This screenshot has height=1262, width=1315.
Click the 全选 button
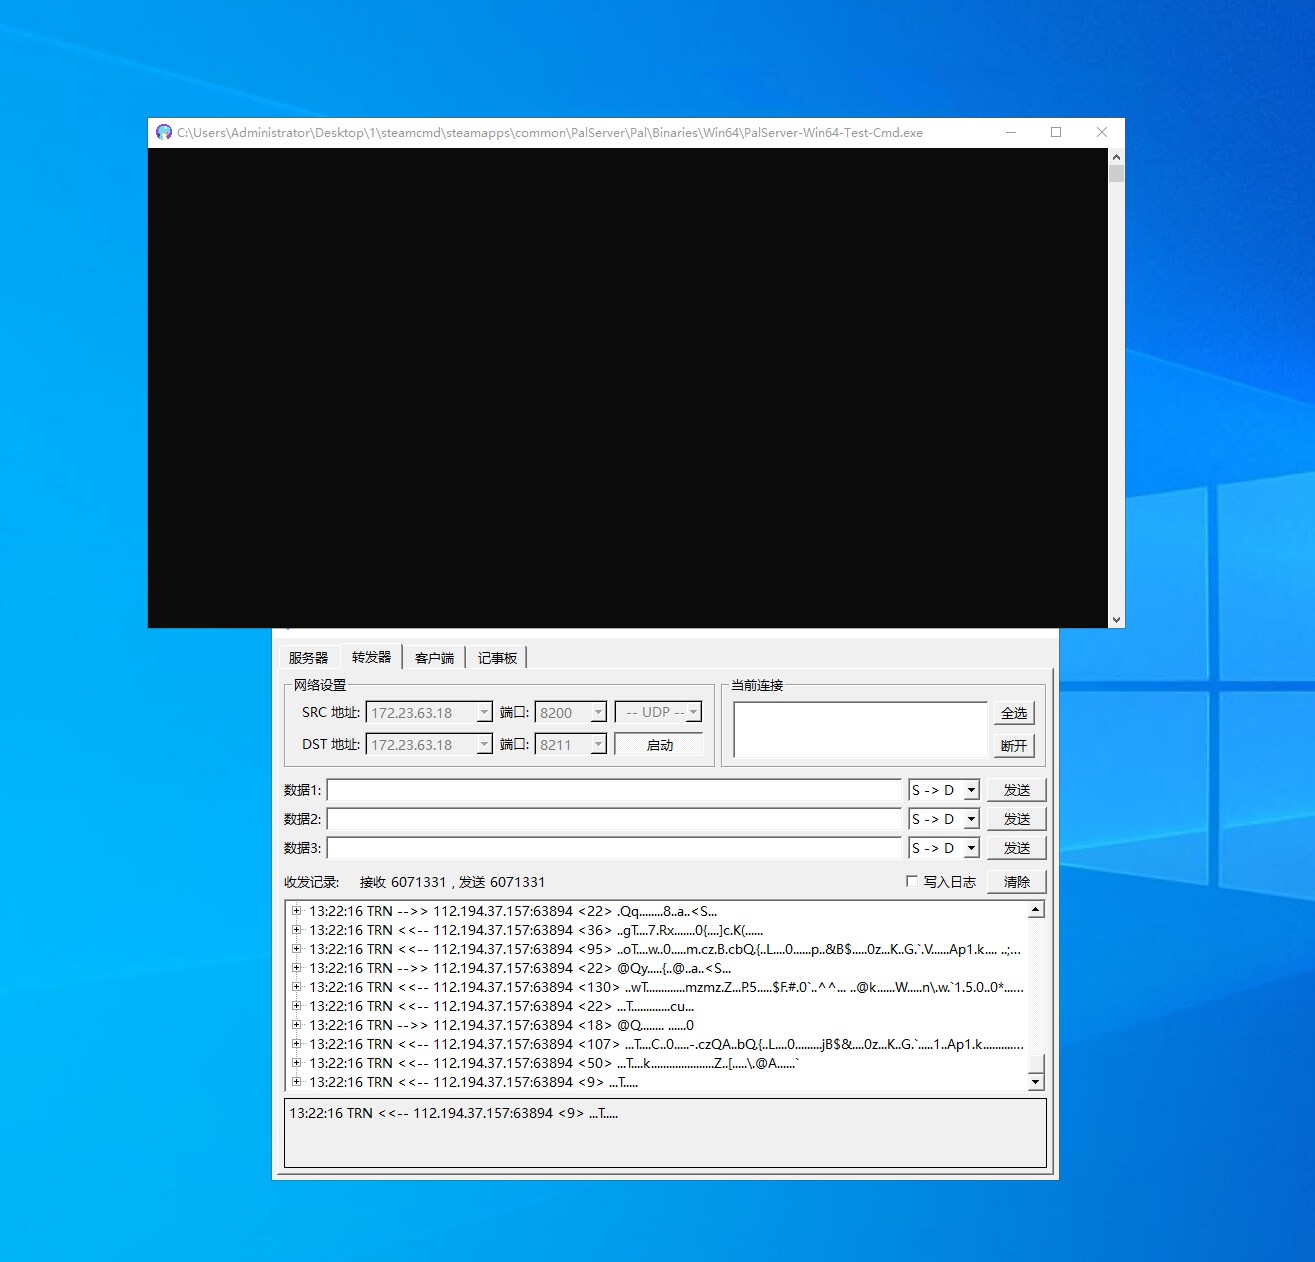coord(1014,713)
